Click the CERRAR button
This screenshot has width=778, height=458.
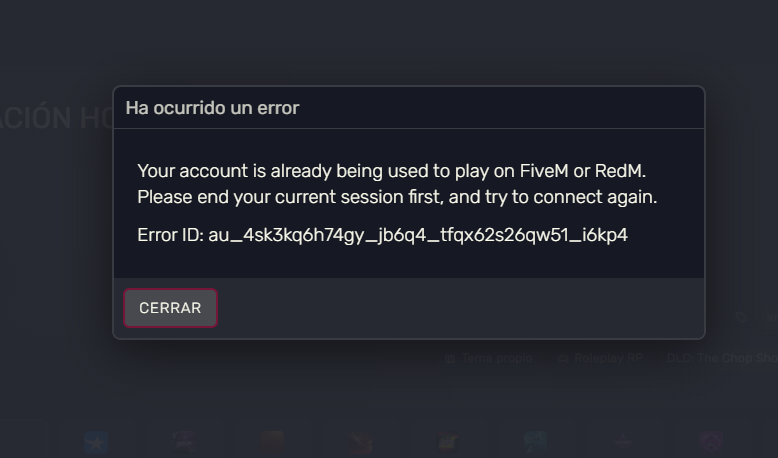click(x=170, y=308)
